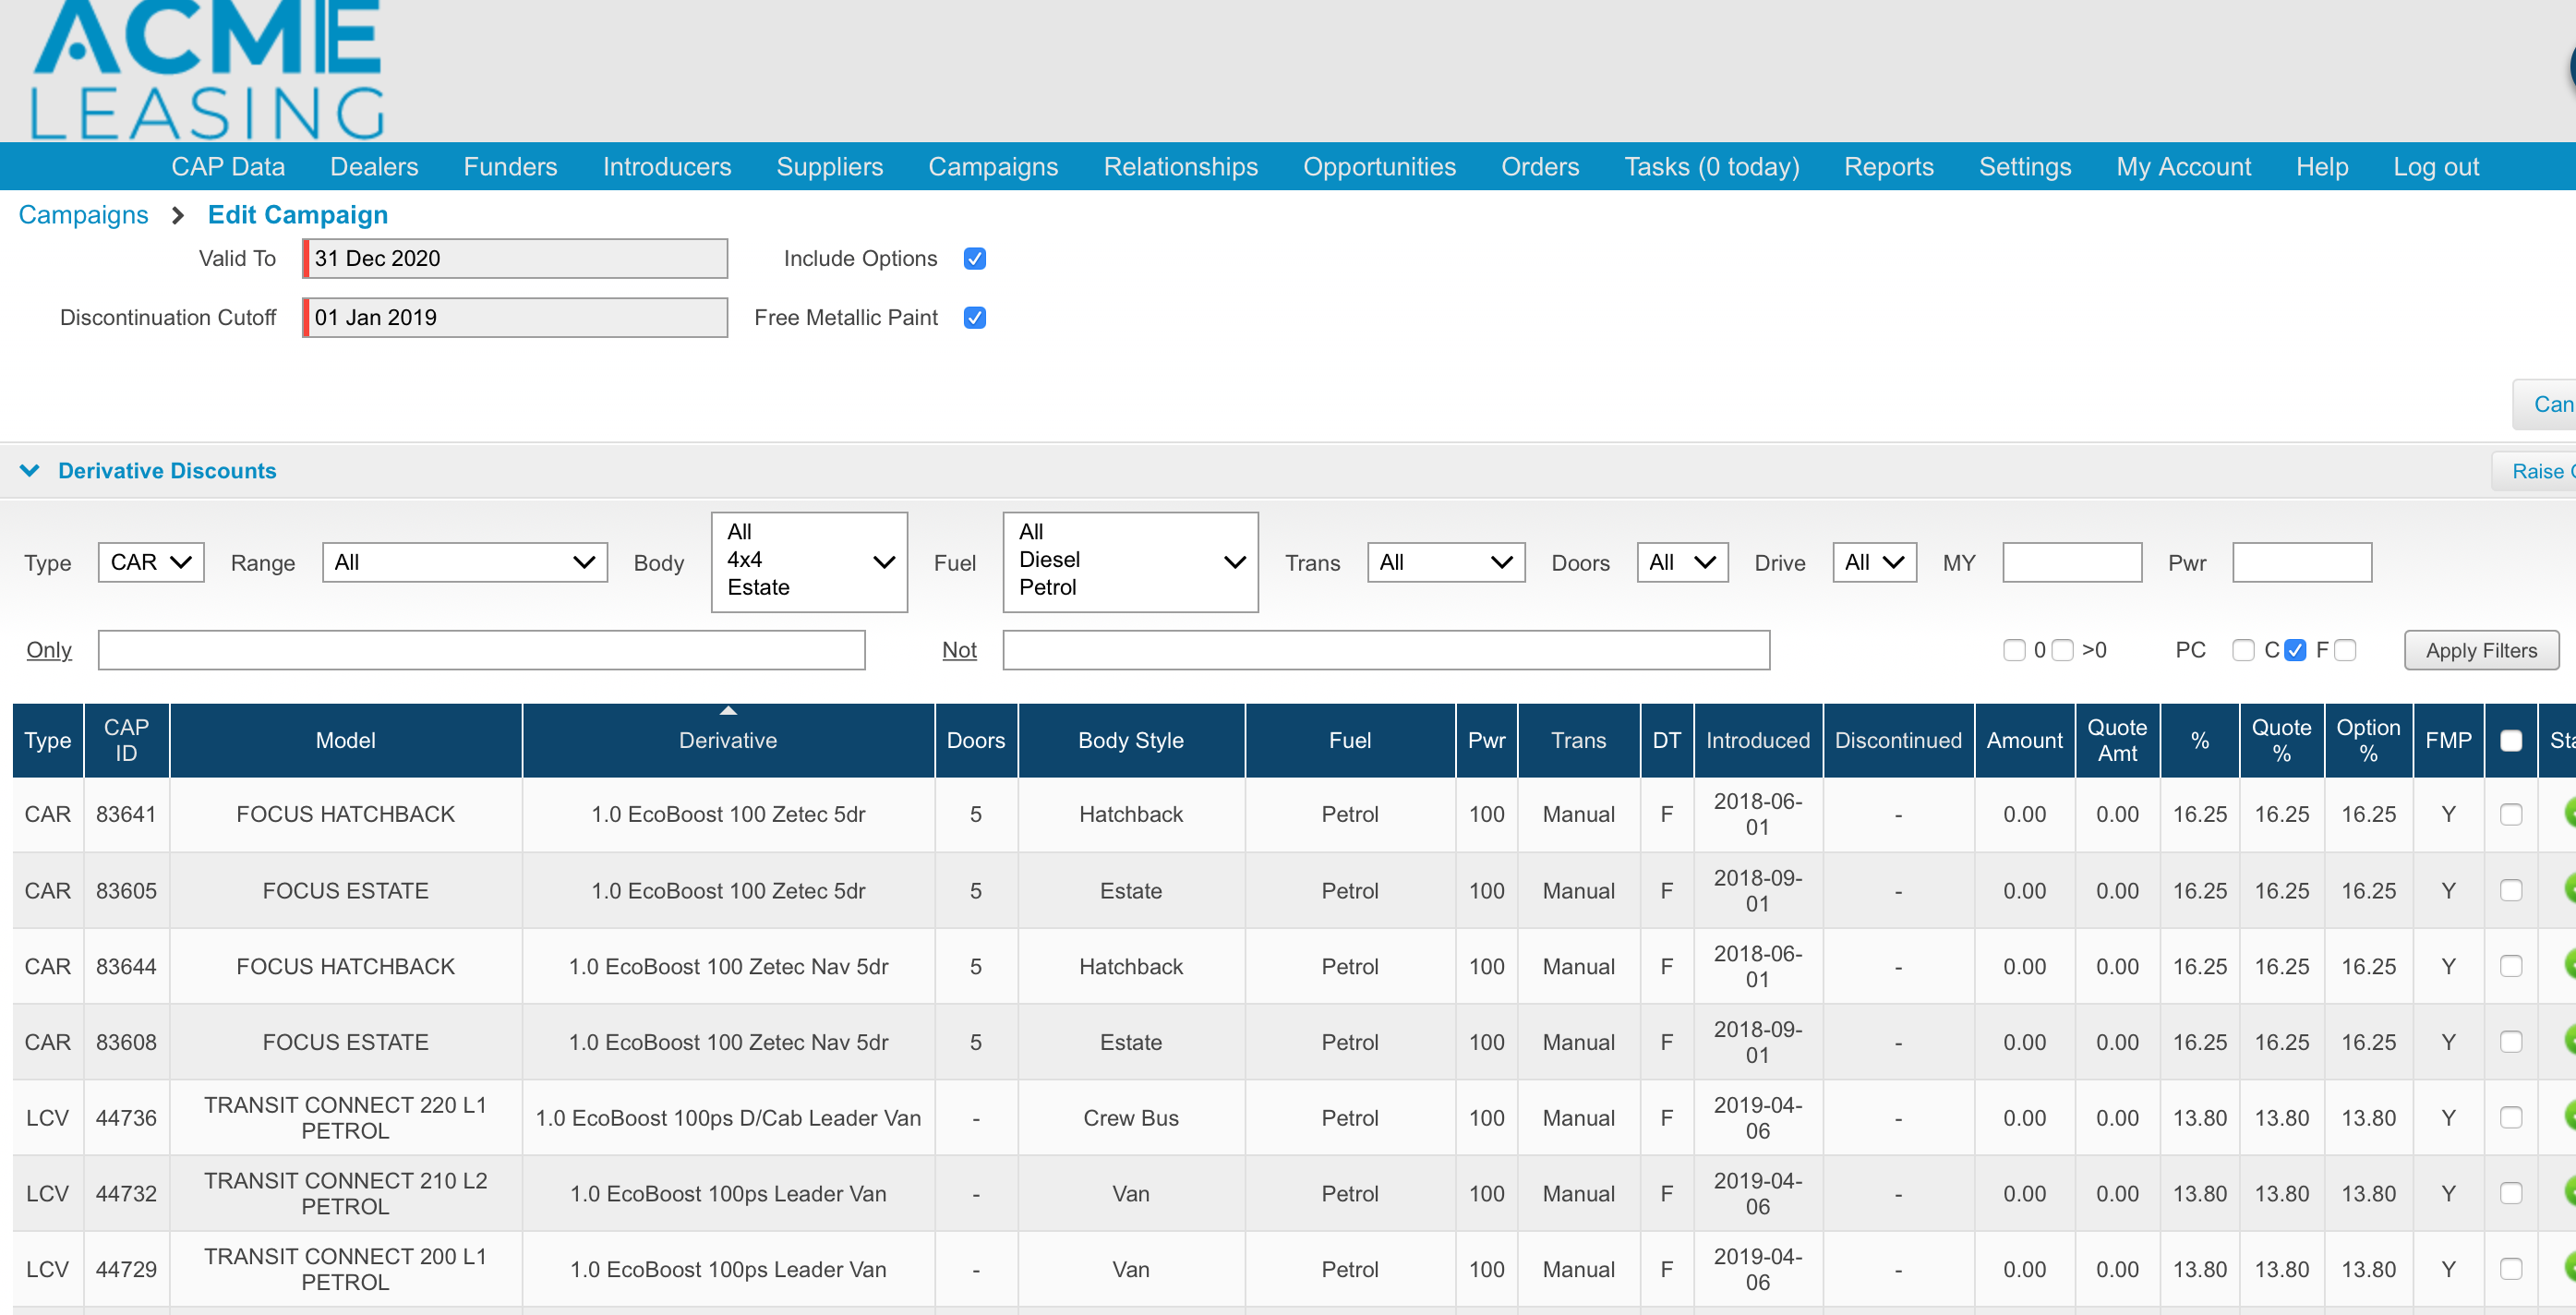Click green status icon for CAP ID 83641

tap(2569, 813)
